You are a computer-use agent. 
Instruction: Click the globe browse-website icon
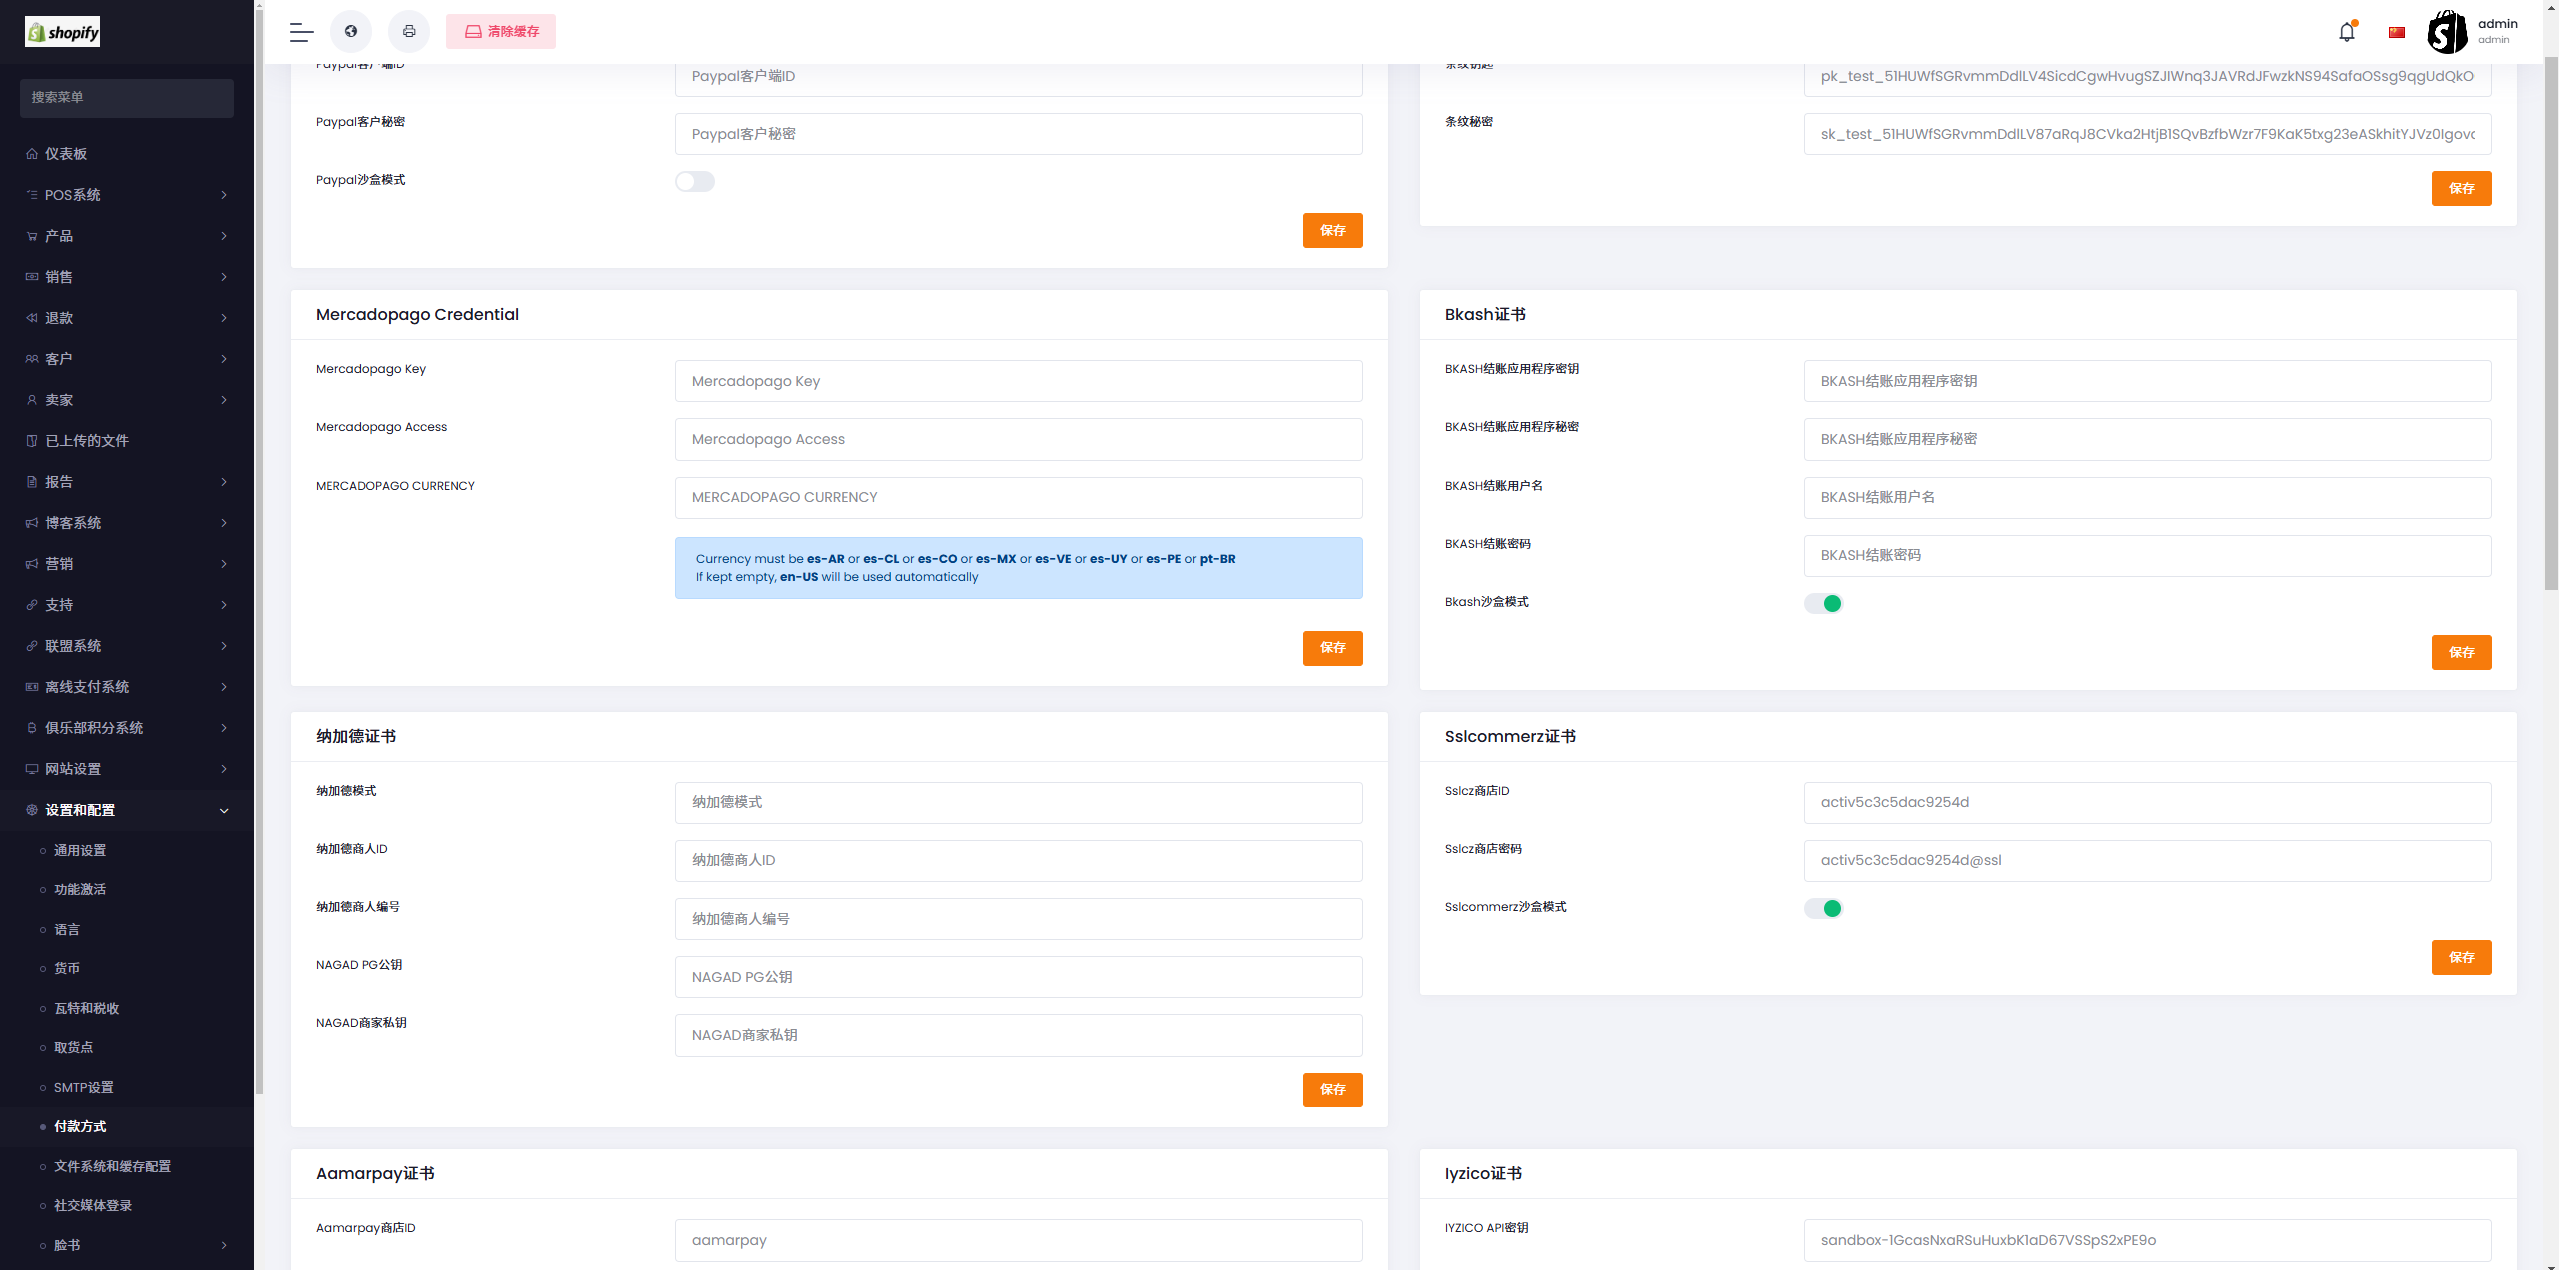pos(351,32)
